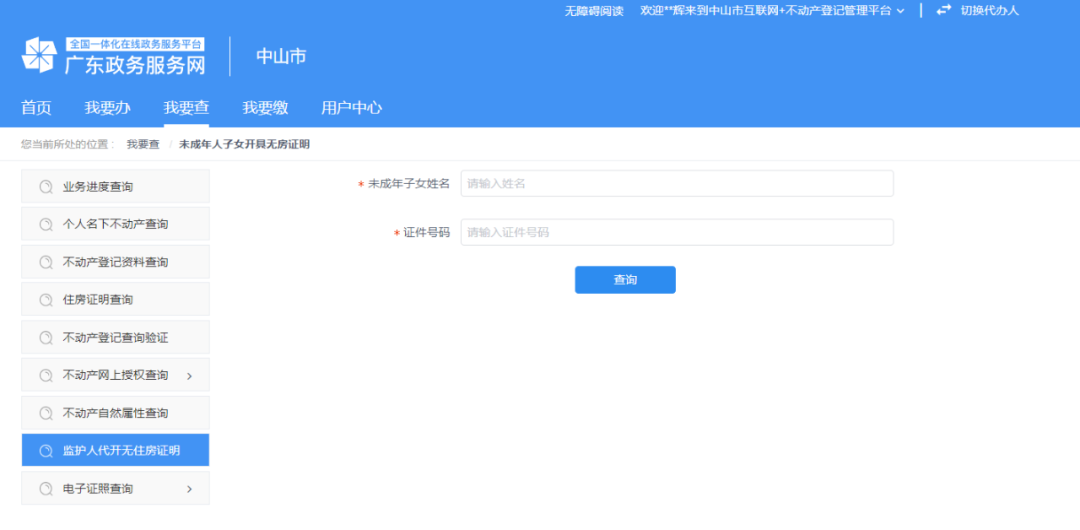
Task: Click the magnifier icon next to 电子证照查询
Action: click(46, 489)
